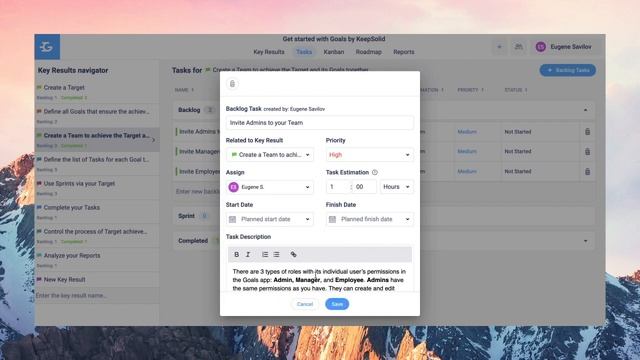
Task: Sort by the STATUS column header
Action: pyautogui.click(x=516, y=90)
